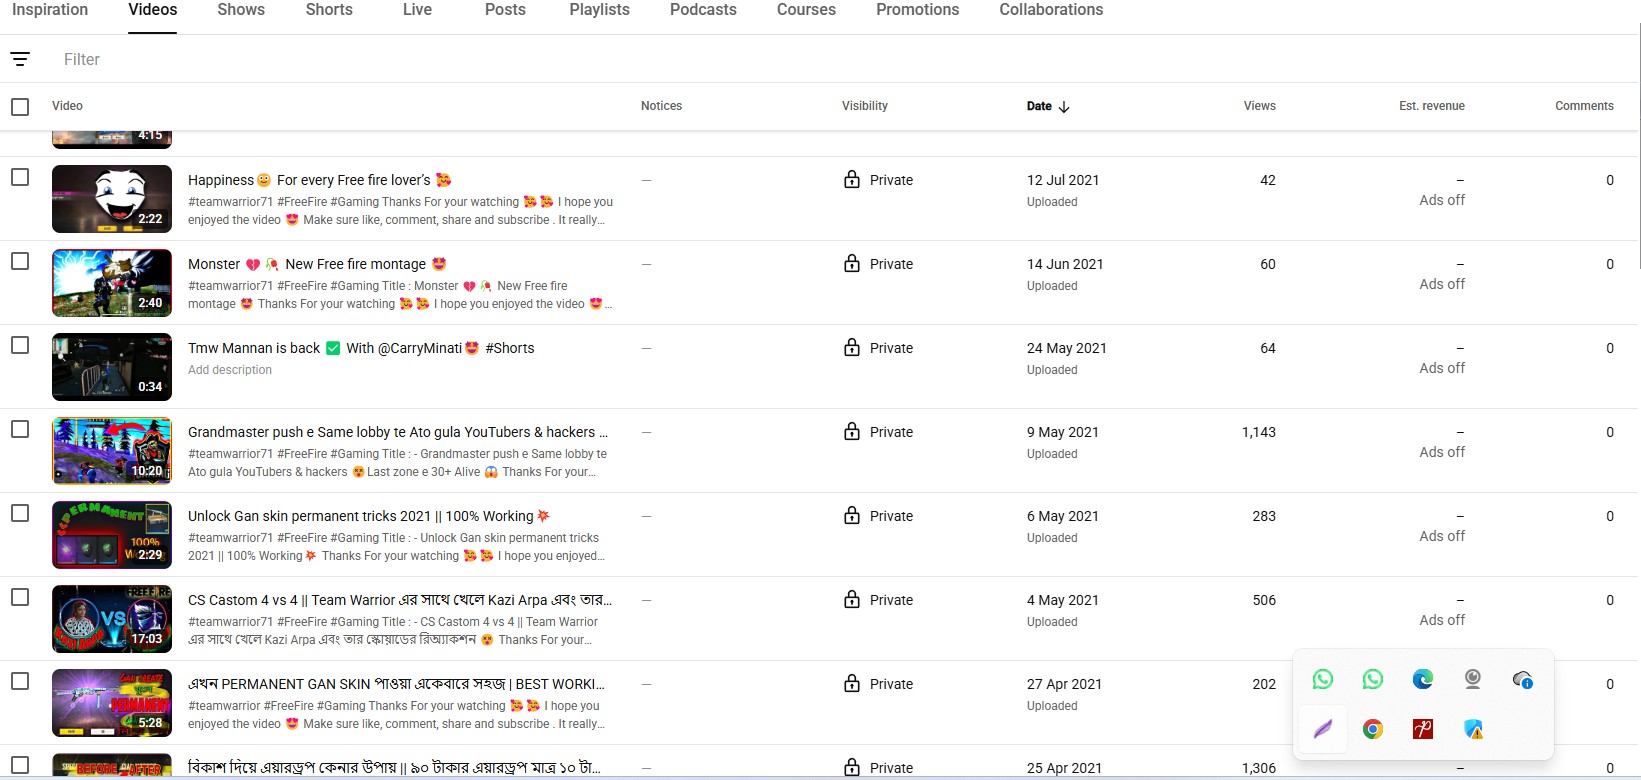Open the filter menu lines icon
Viewport: 1641px width, 780px height.
coord(20,60)
